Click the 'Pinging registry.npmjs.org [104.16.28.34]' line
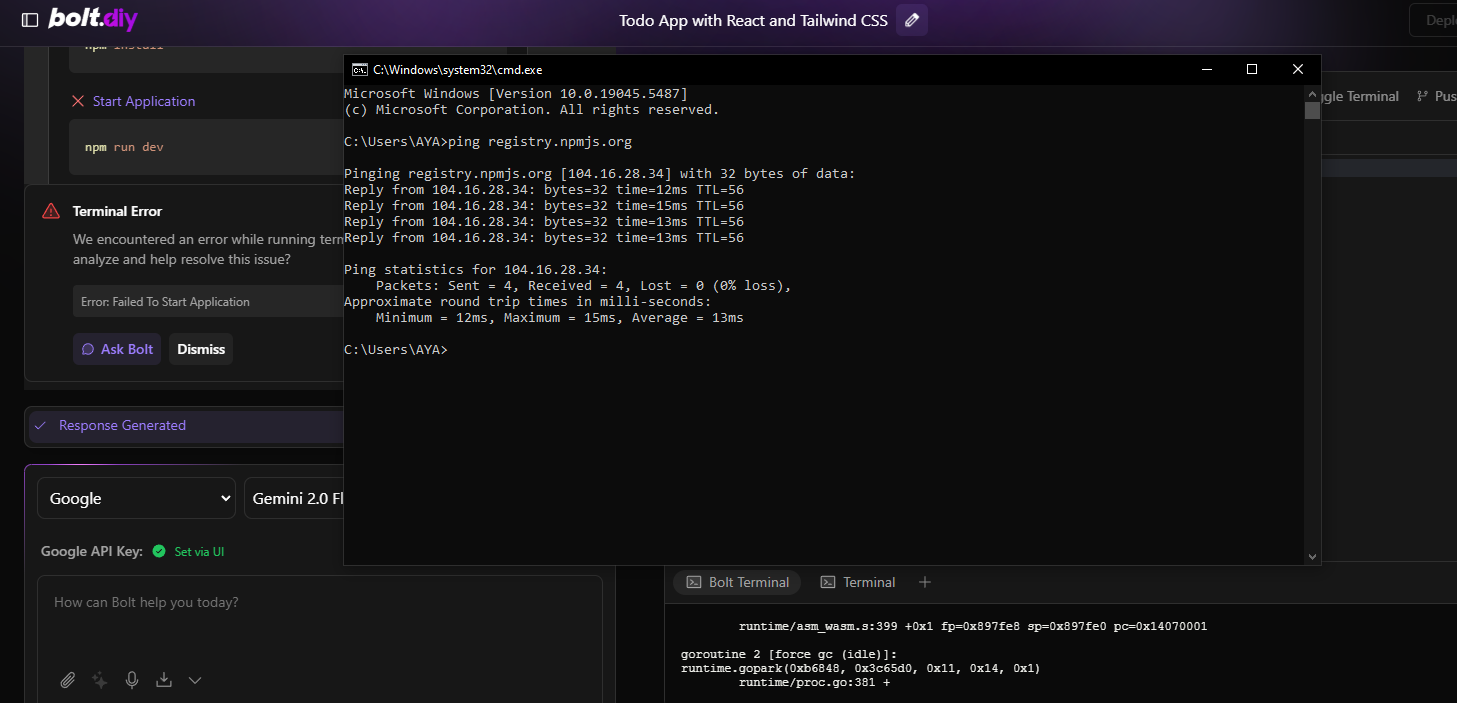1457x703 pixels. 600,174
